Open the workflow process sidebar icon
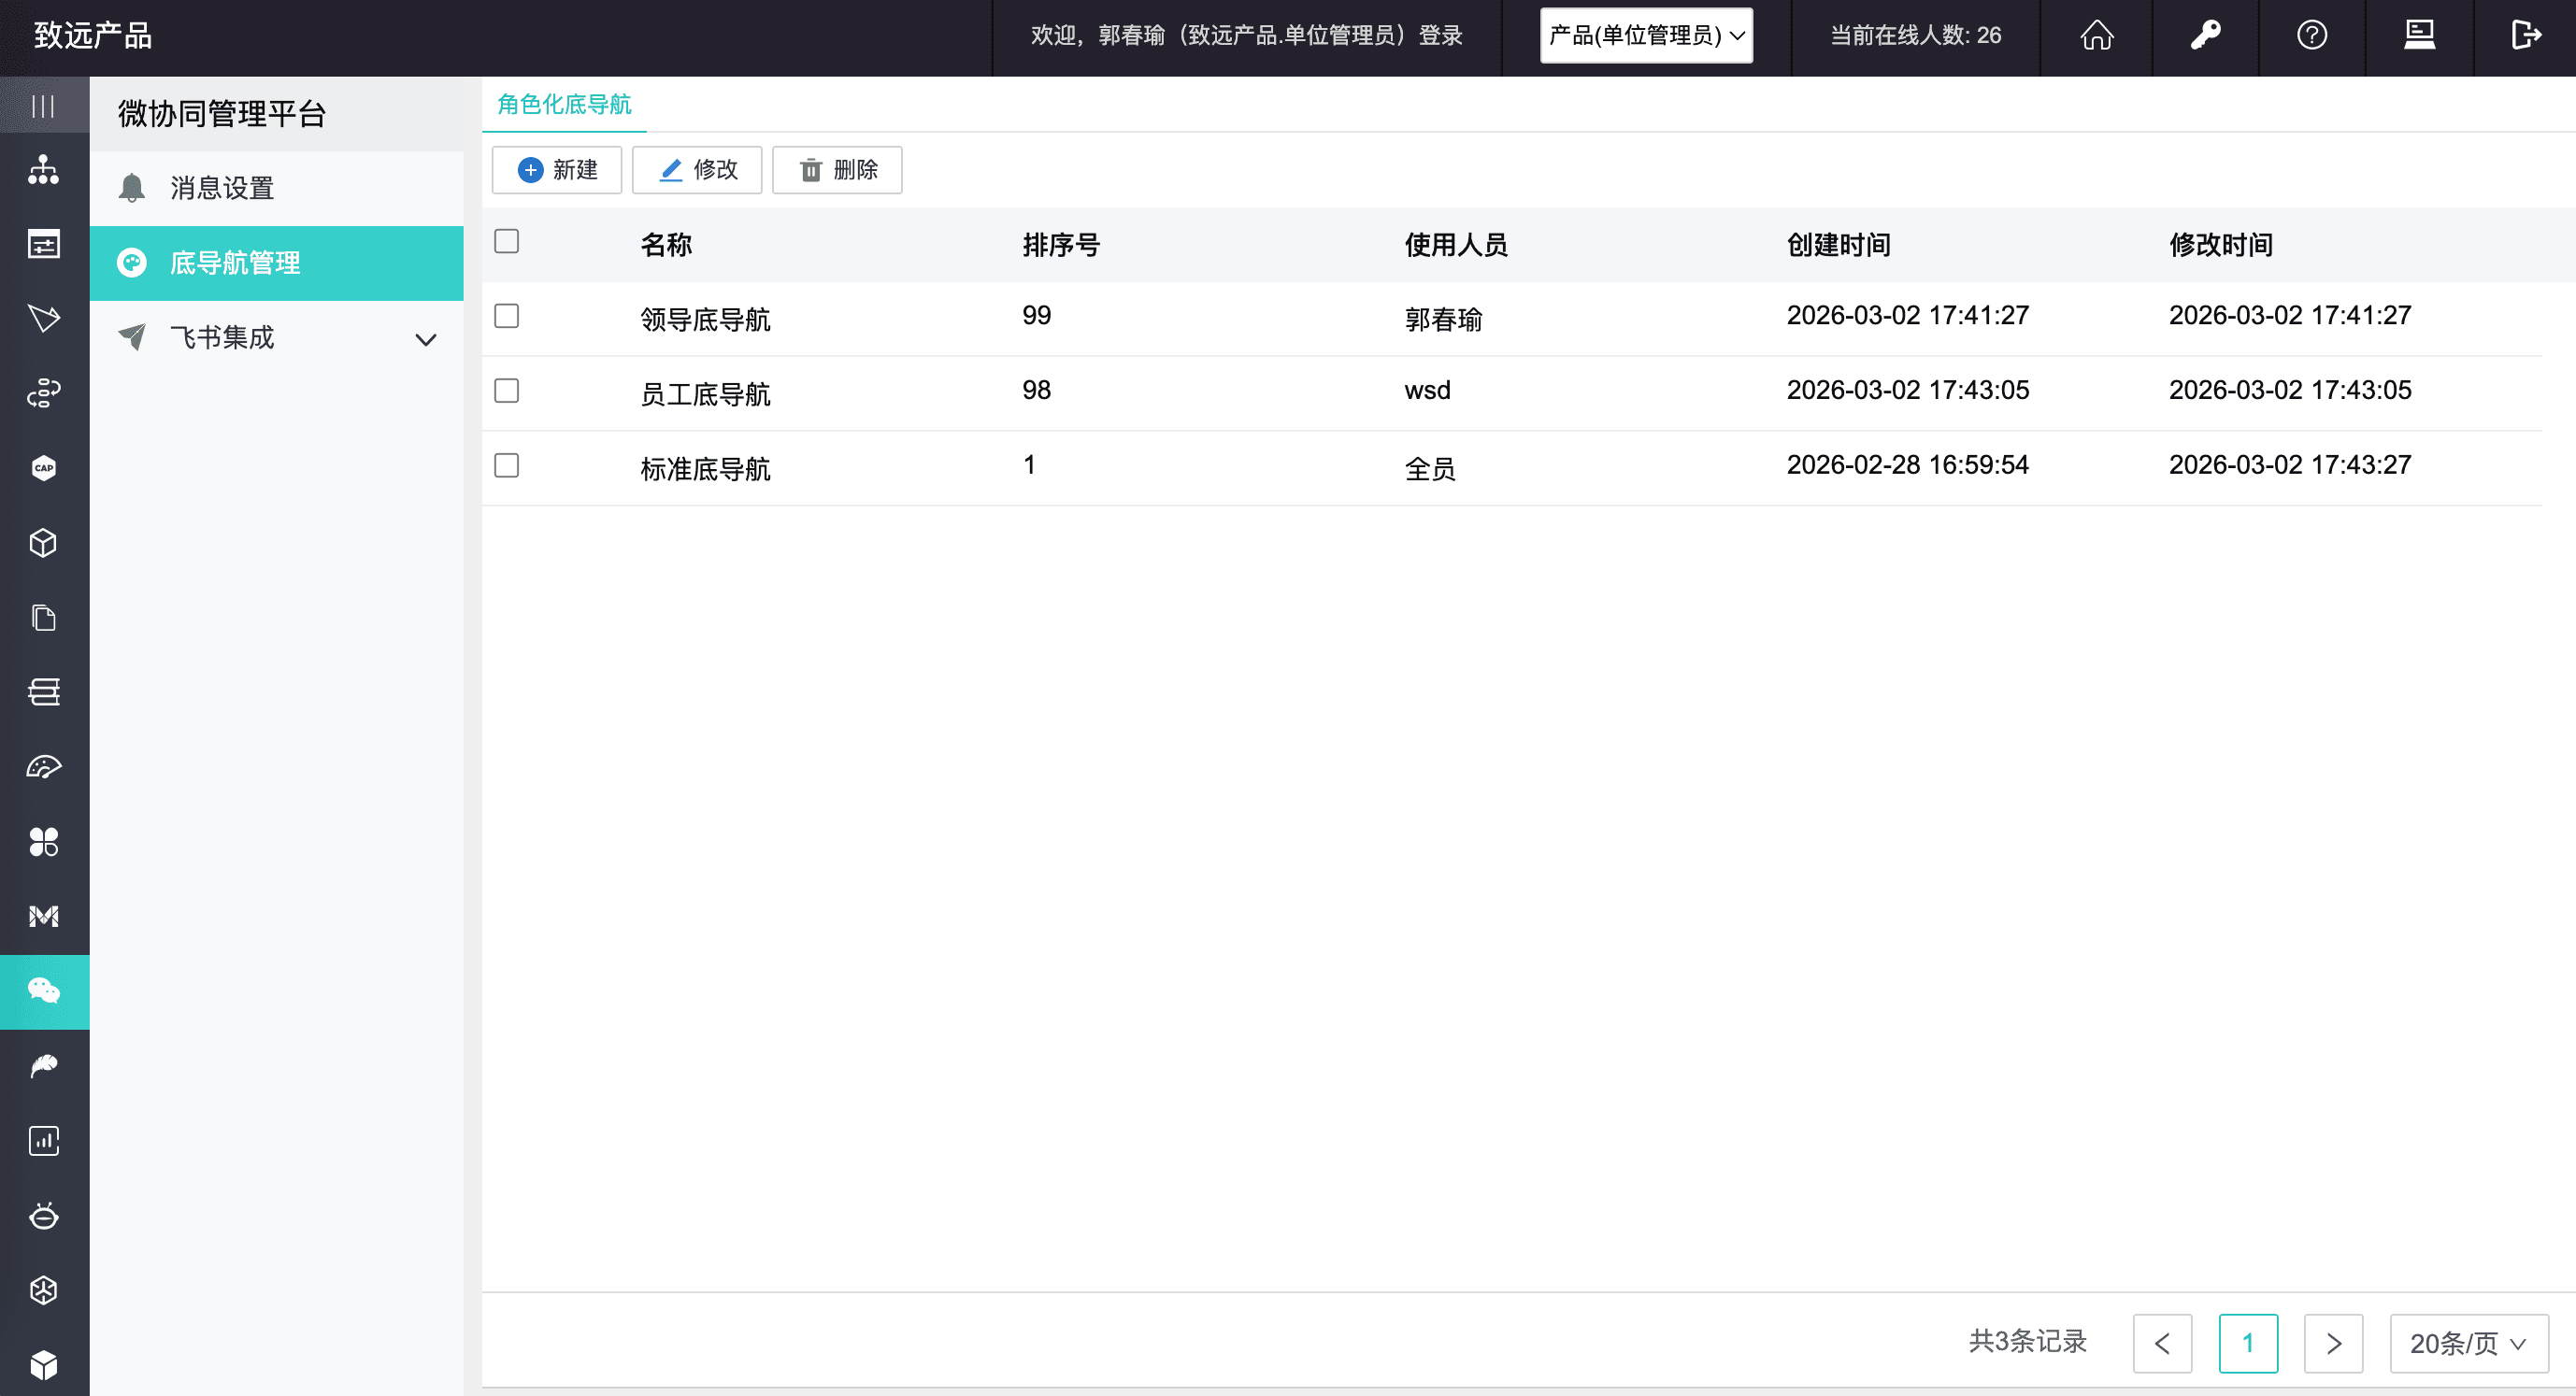 (43, 393)
